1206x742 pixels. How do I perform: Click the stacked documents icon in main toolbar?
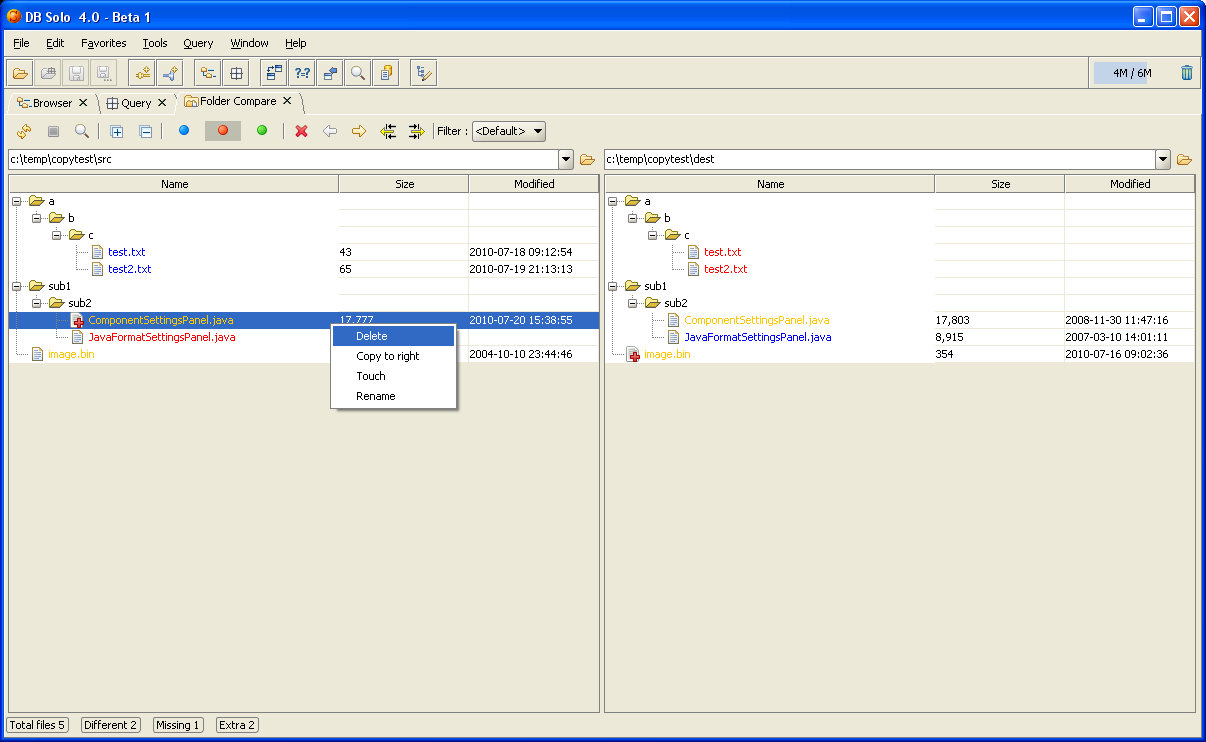point(386,72)
